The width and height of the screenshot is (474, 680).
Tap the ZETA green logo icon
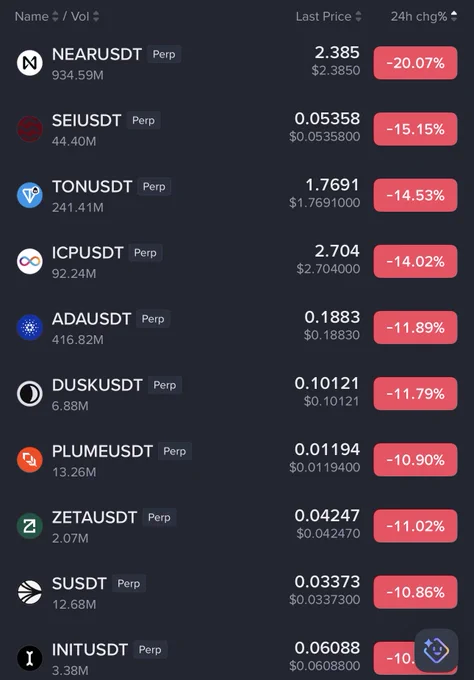coord(29,526)
